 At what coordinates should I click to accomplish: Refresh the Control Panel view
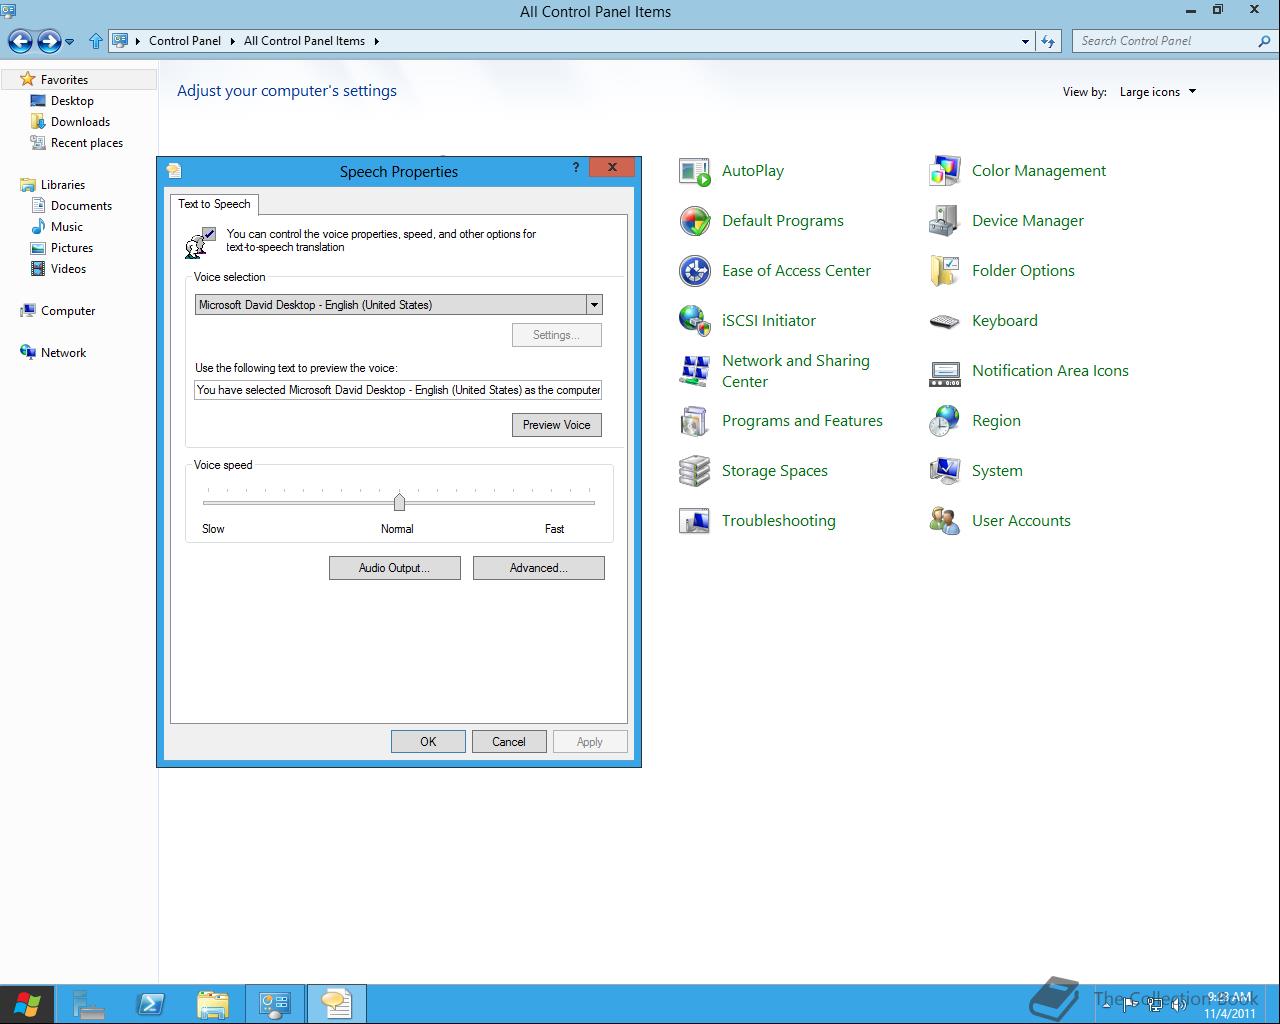point(1048,41)
